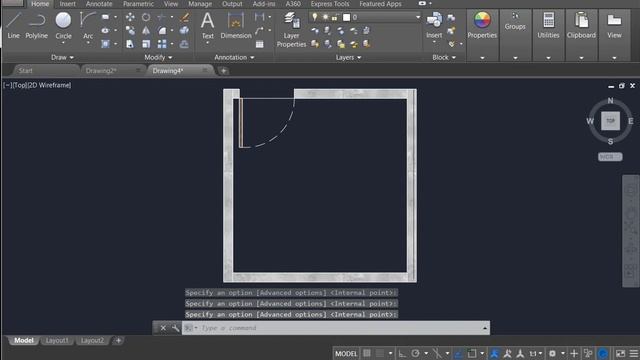Switch to the Manage ribbon tab
Screen dimensions: 640x360
point(200,4)
